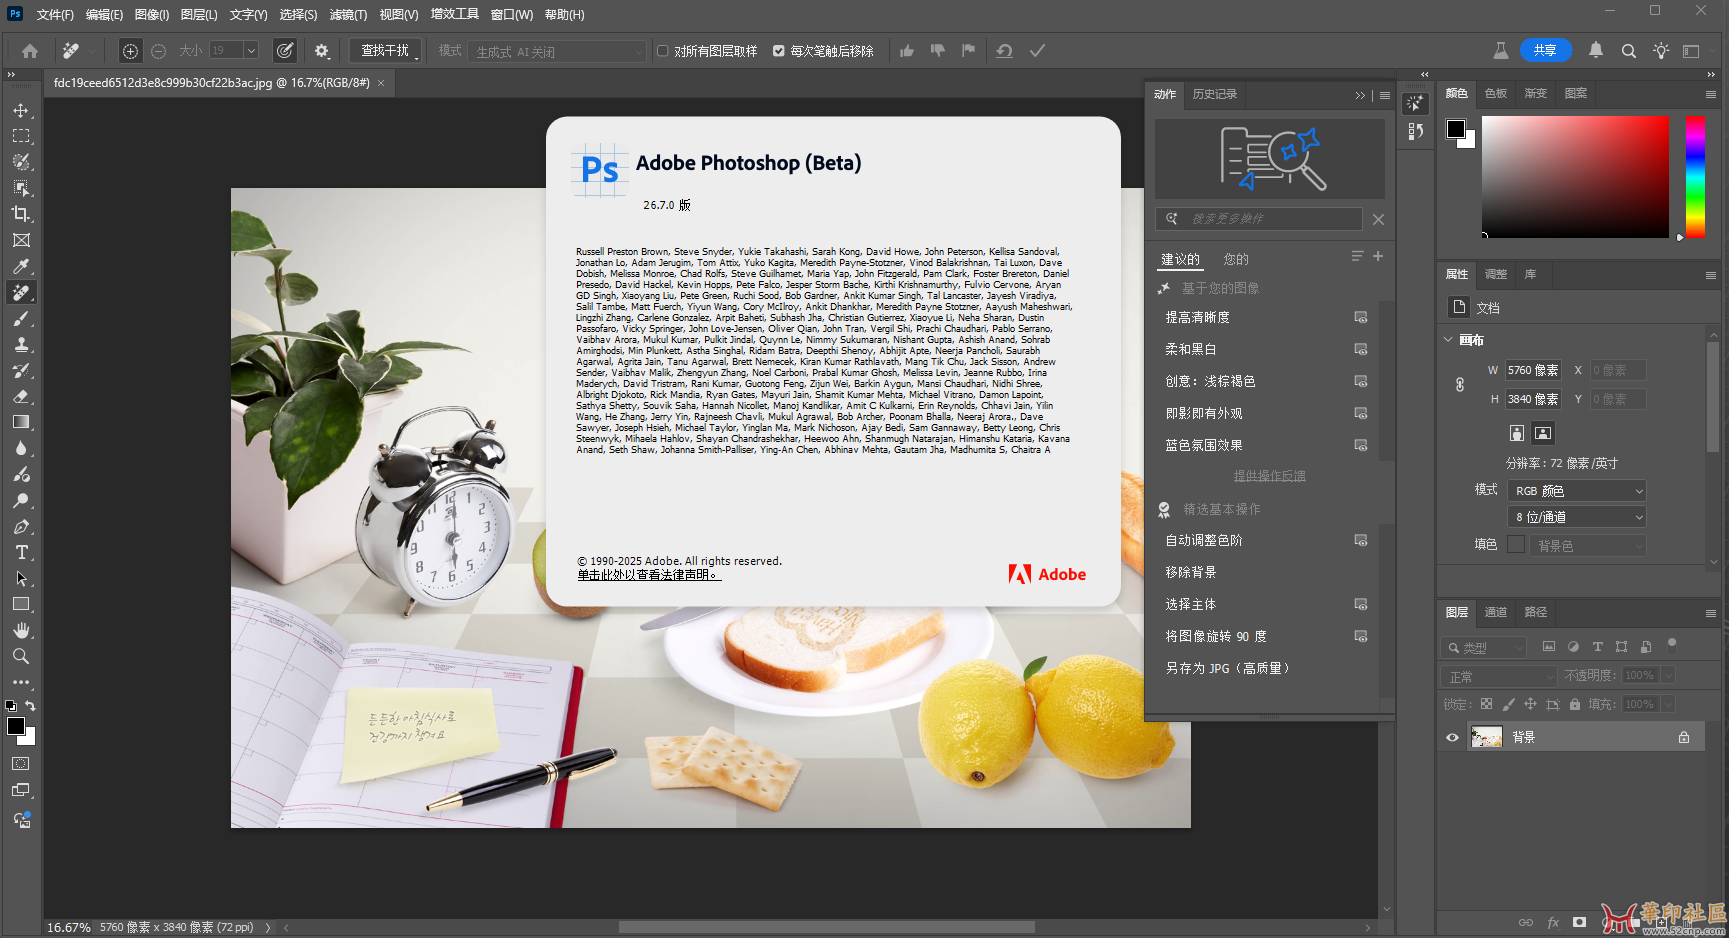1729x938 pixels.
Task: Open the RGB 颜色 mode dropdown
Action: pyautogui.click(x=1576, y=490)
